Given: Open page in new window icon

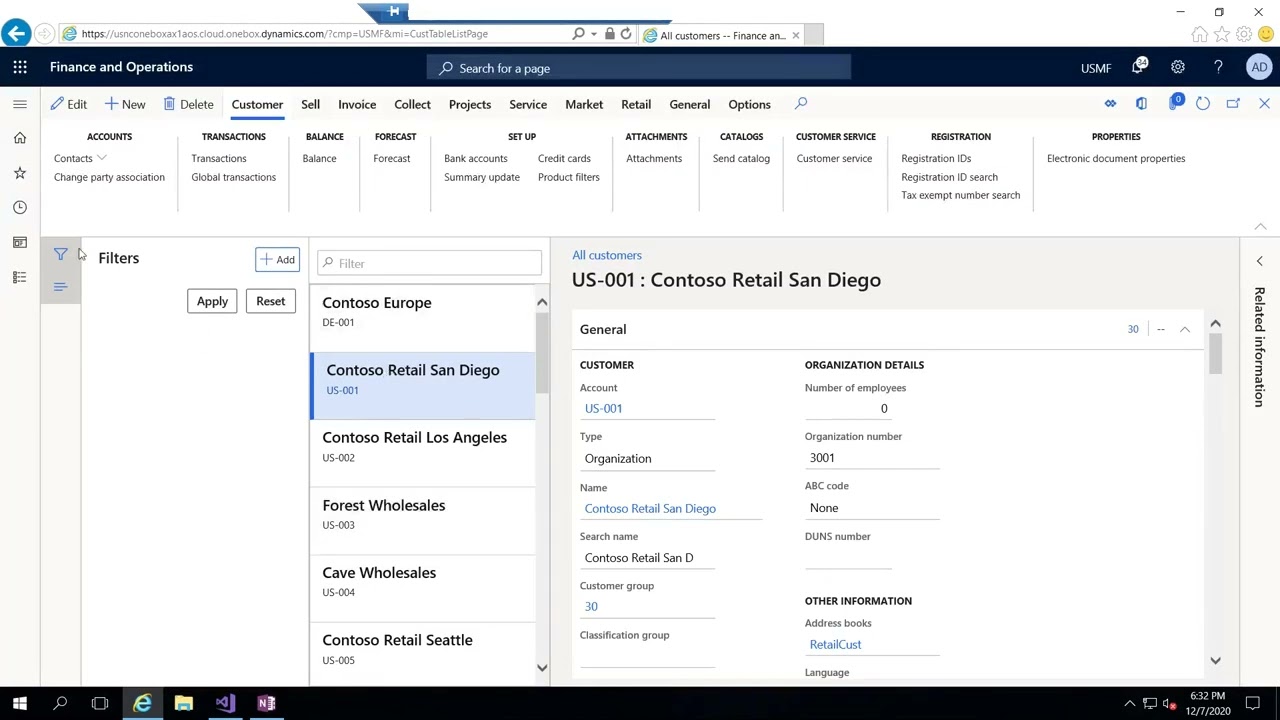Looking at the screenshot, I should (x=1233, y=104).
